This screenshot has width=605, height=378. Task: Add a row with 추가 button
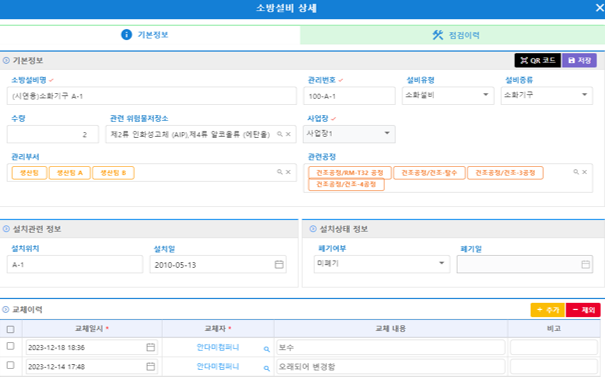[x=548, y=310]
